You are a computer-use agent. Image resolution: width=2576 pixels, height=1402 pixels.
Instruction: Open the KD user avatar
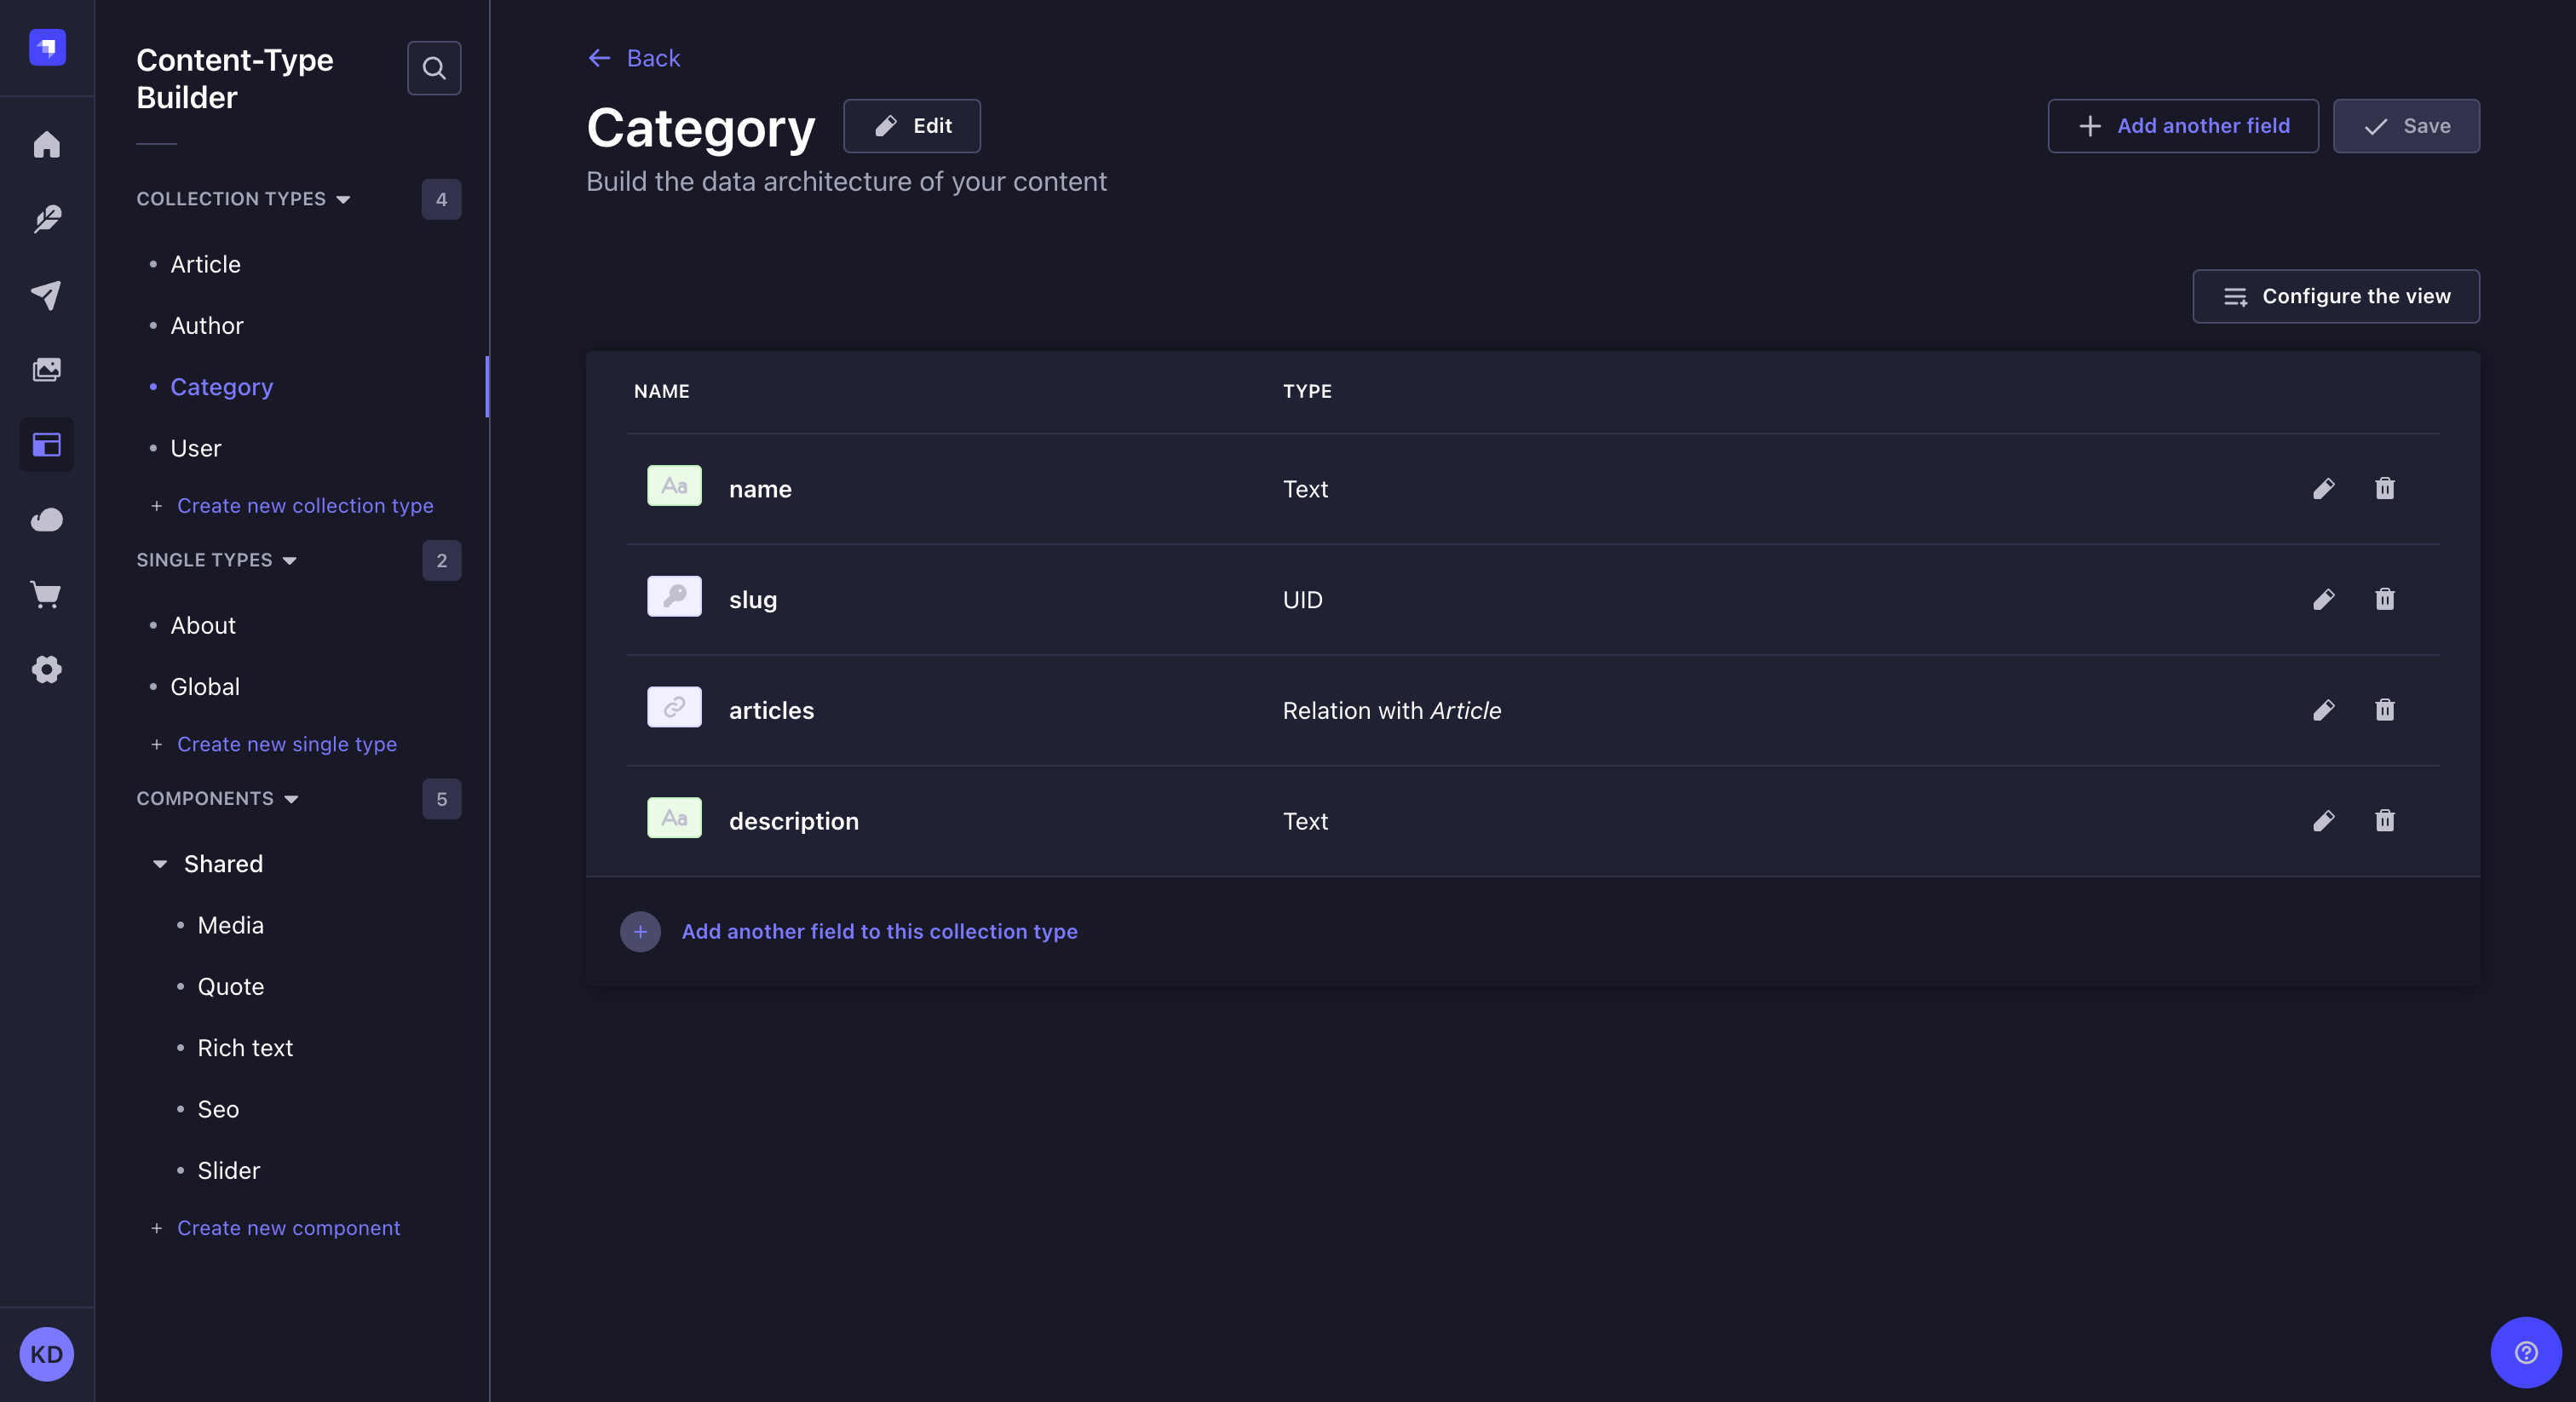[x=46, y=1354]
